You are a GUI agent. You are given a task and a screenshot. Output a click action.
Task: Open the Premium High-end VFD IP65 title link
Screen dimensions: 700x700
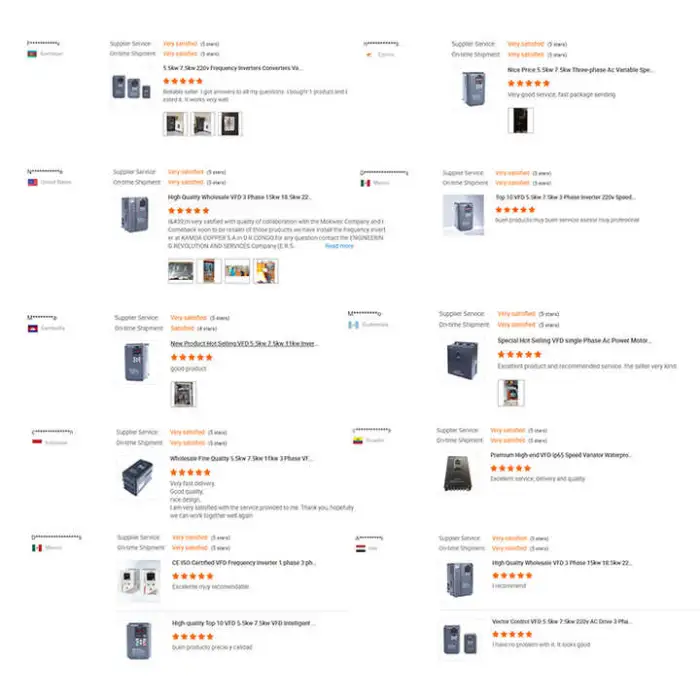[x=561, y=455]
